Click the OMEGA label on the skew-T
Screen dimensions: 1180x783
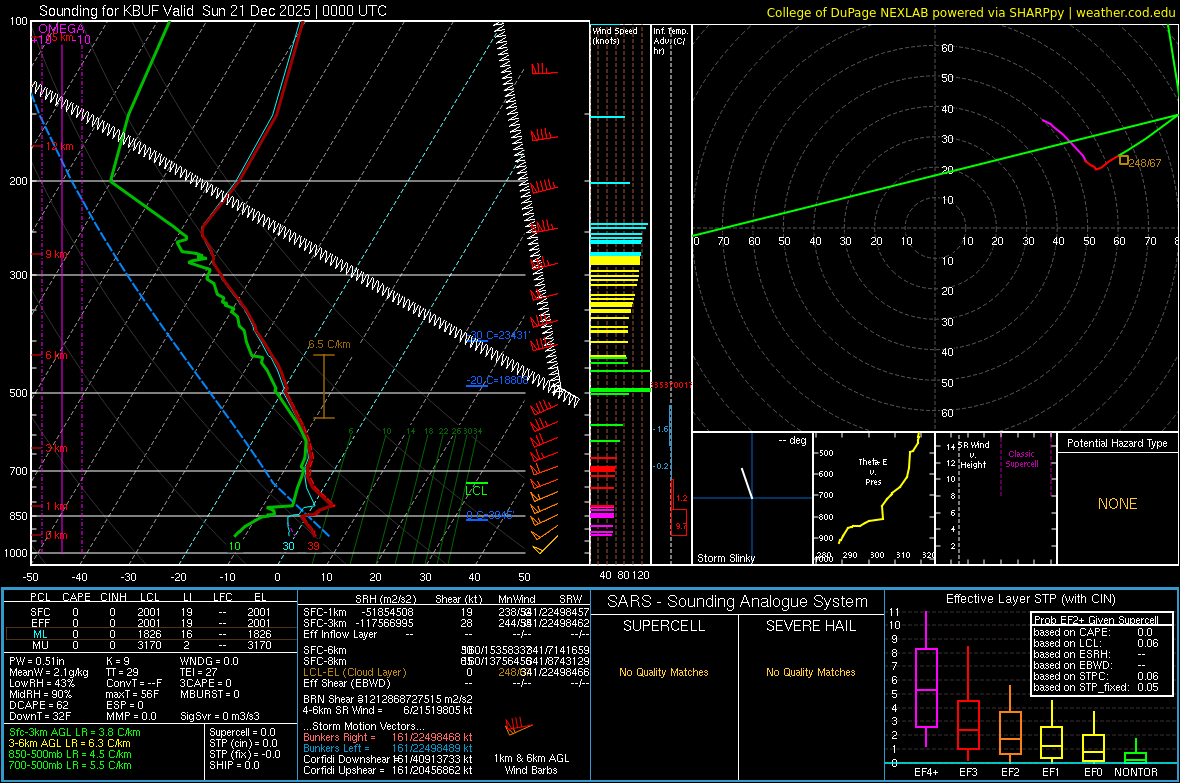pos(62,29)
